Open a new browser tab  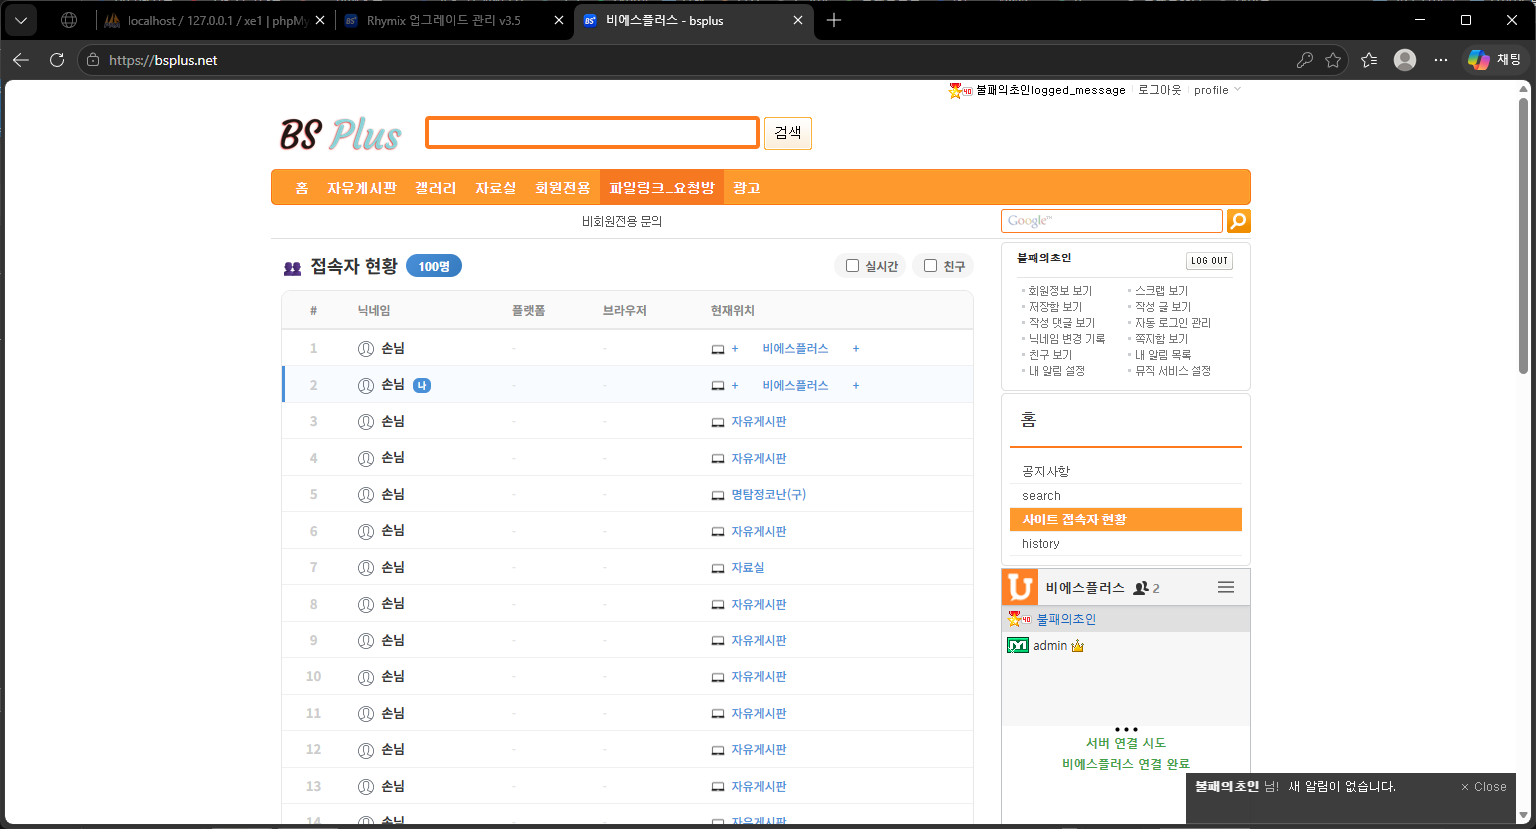pyautogui.click(x=834, y=20)
